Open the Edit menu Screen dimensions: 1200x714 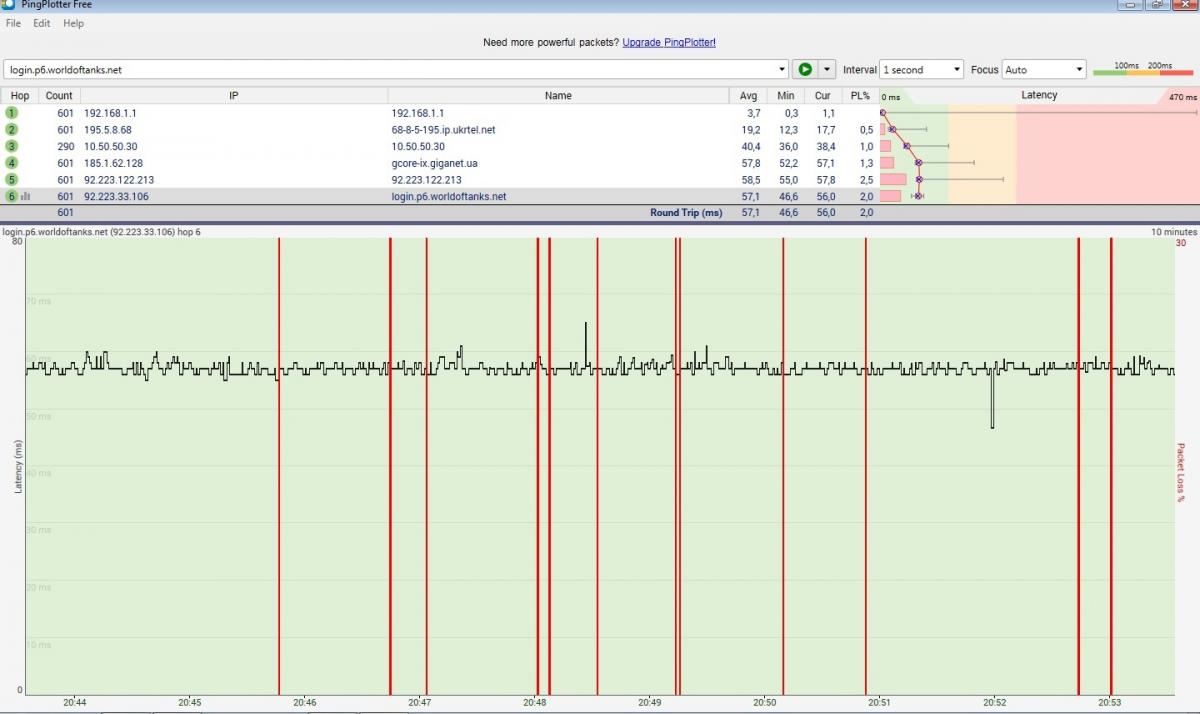tap(41, 23)
